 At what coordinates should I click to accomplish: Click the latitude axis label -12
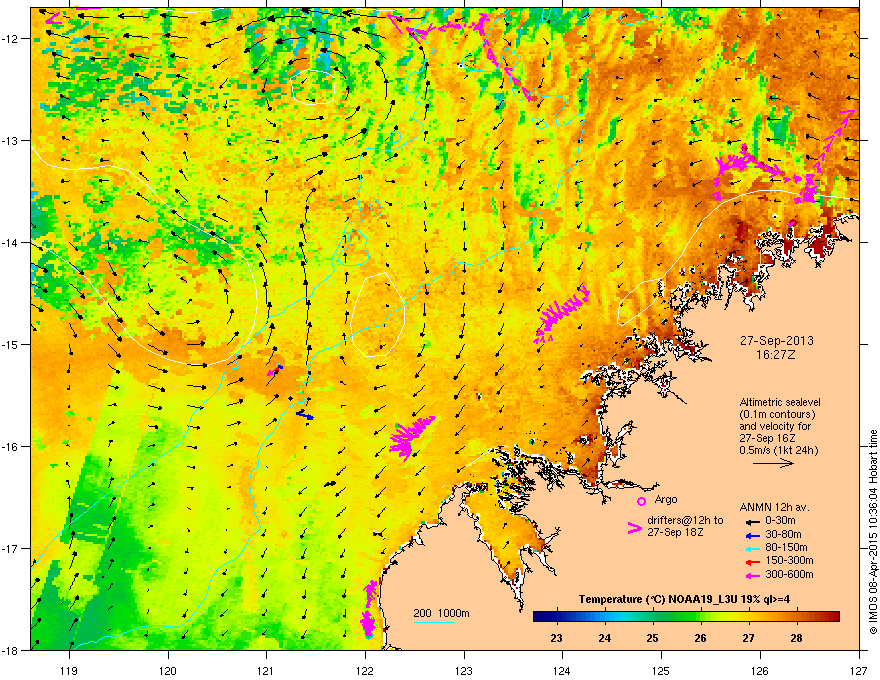pyautogui.click(x=11, y=38)
